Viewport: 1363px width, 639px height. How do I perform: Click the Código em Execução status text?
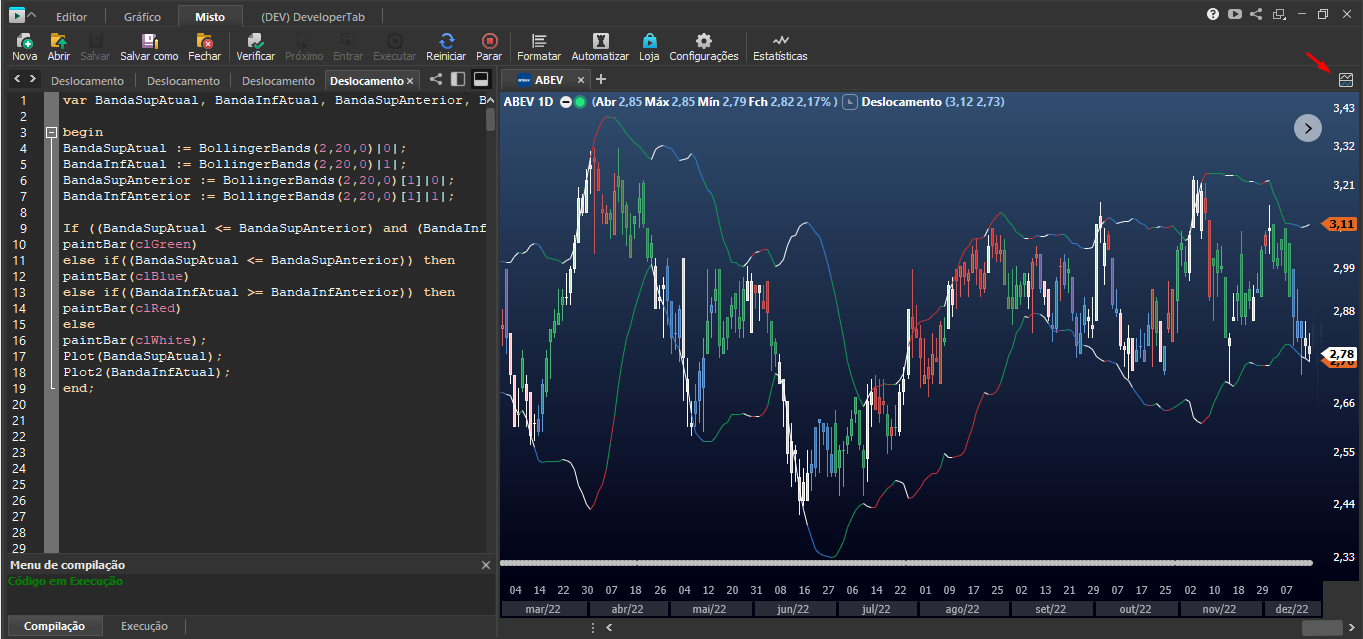point(65,581)
